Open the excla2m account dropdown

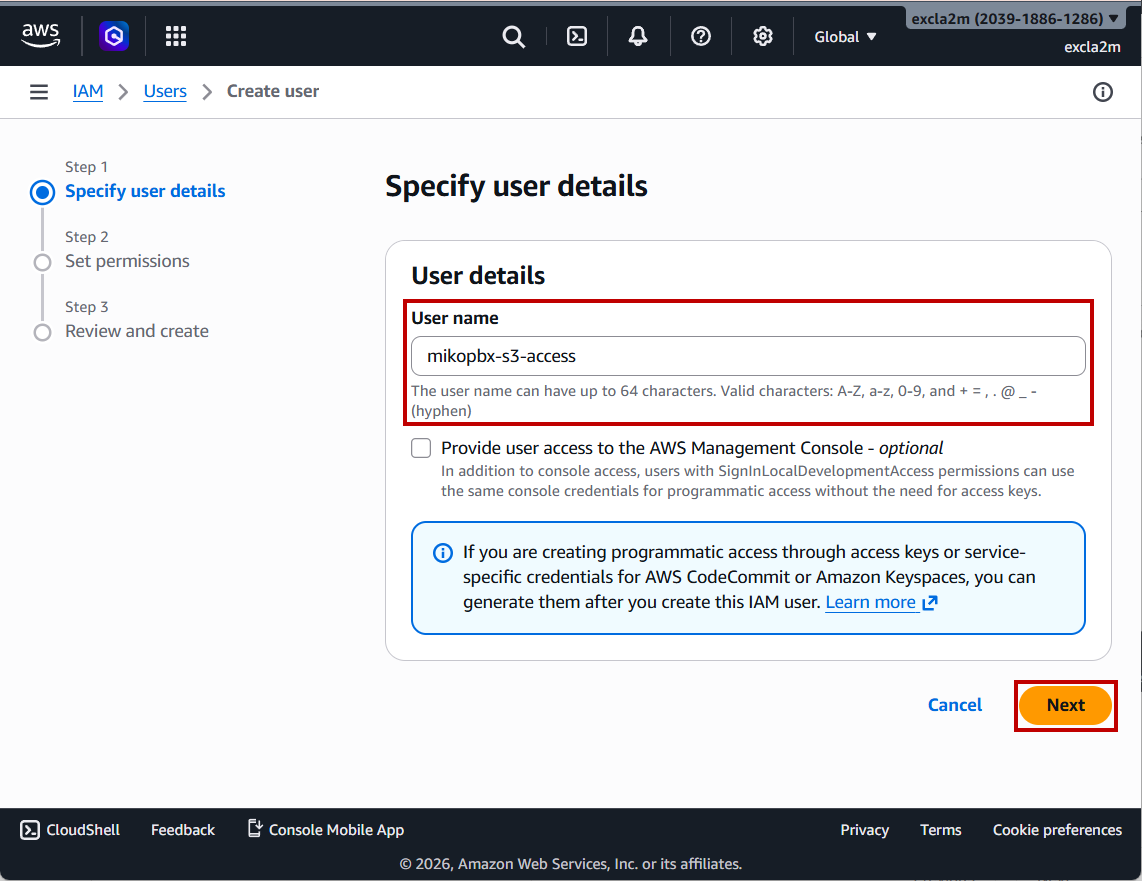[1014, 19]
